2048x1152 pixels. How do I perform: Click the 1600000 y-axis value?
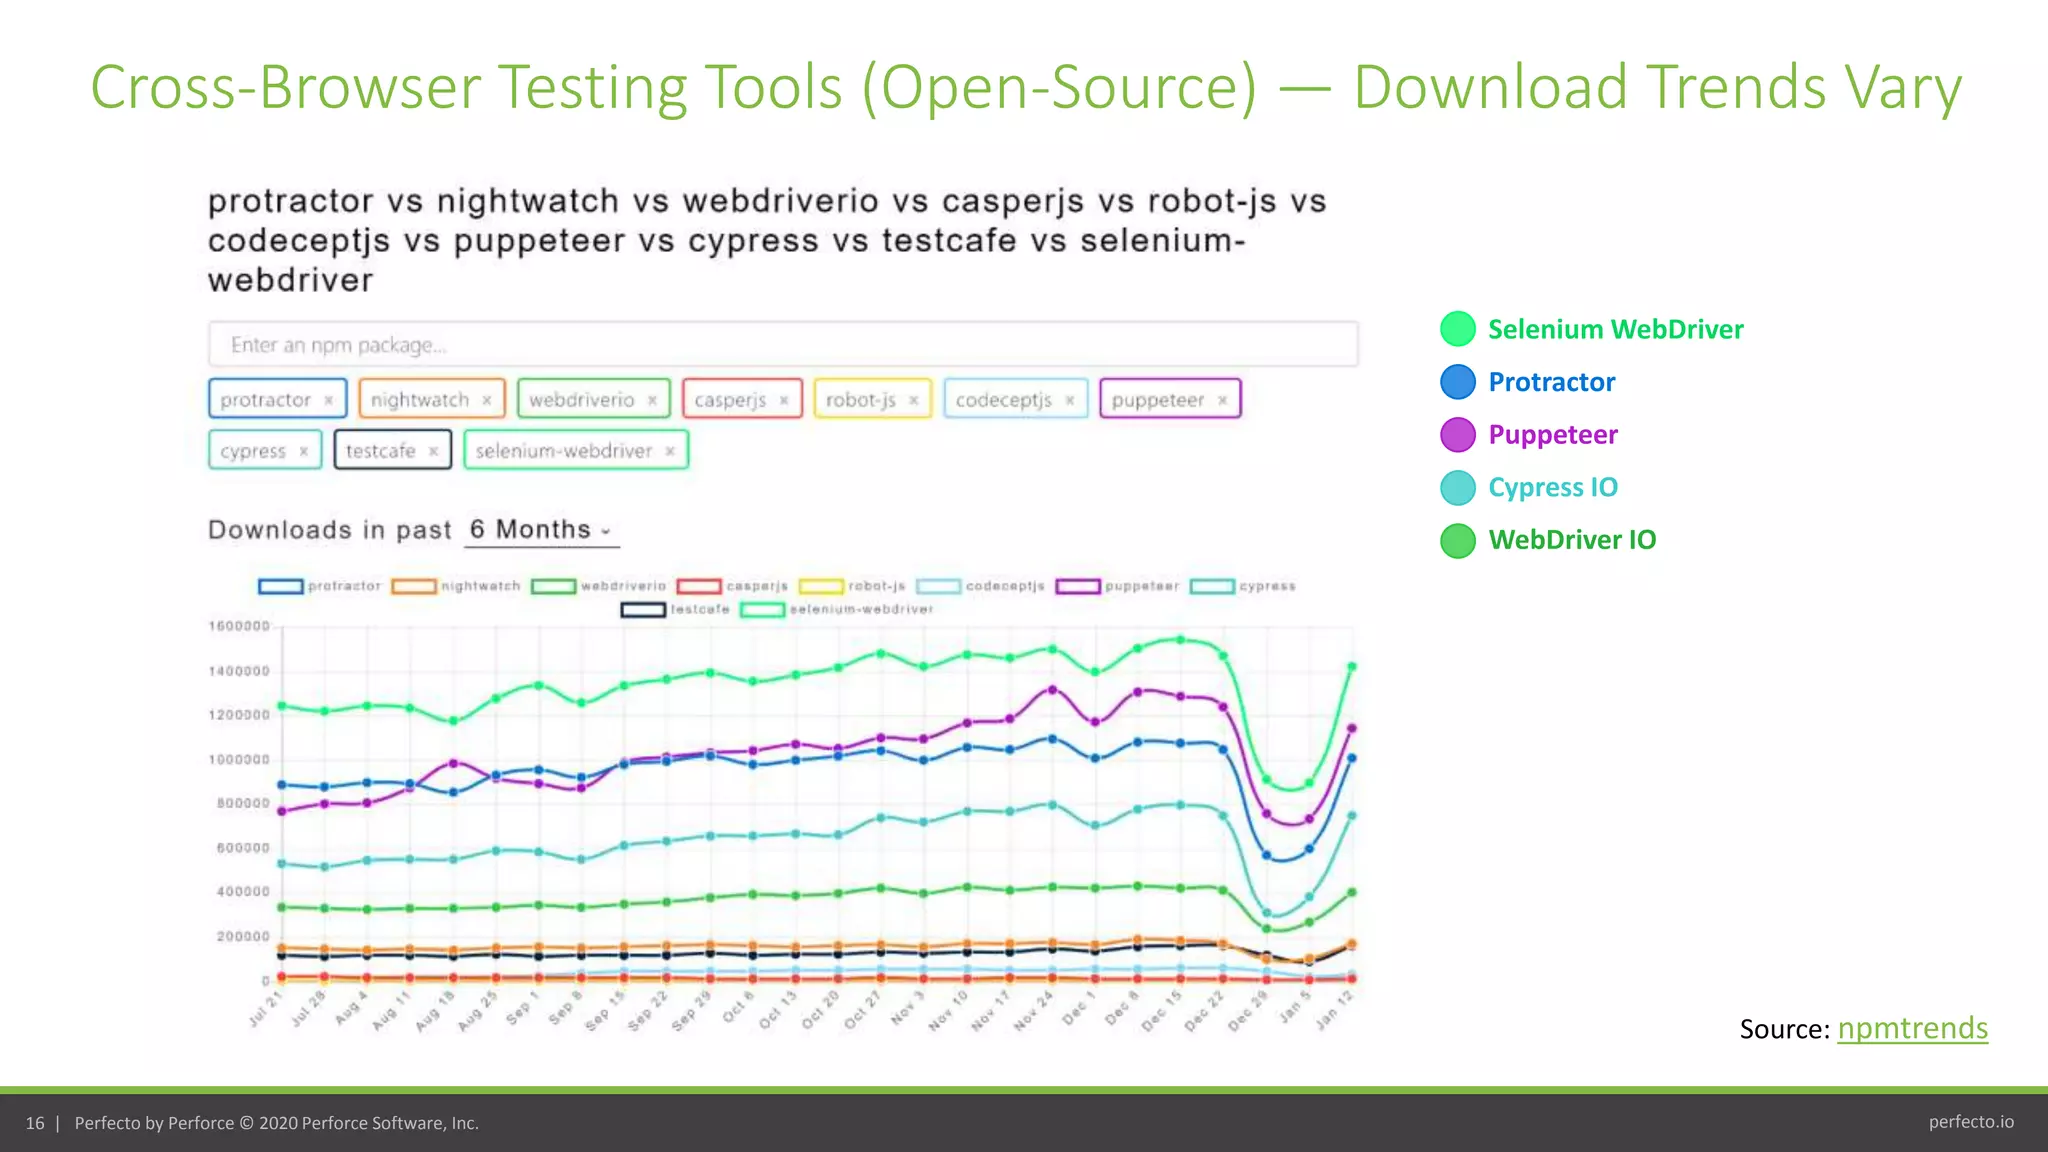tap(239, 626)
